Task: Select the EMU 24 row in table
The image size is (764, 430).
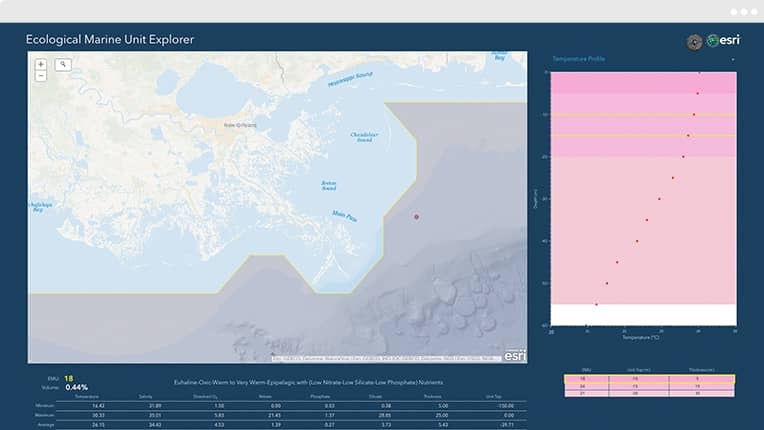Action: tap(649, 386)
